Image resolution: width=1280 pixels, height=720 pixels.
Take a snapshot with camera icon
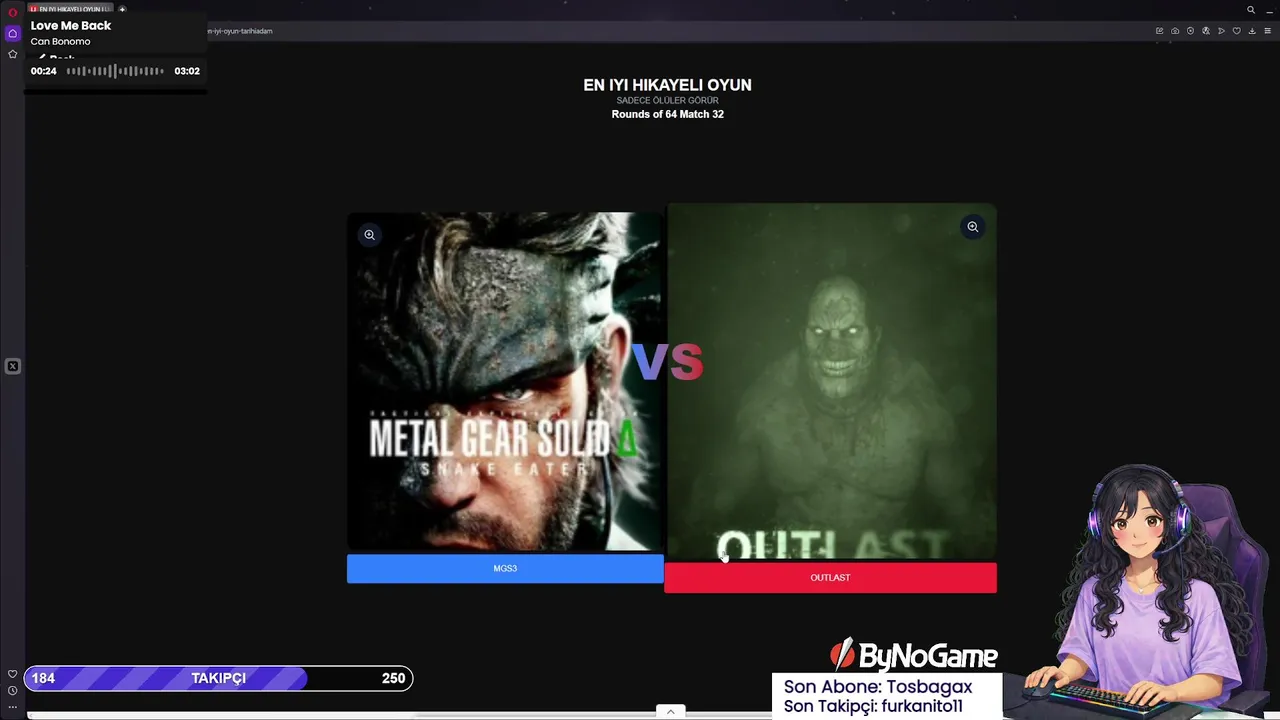1175,31
